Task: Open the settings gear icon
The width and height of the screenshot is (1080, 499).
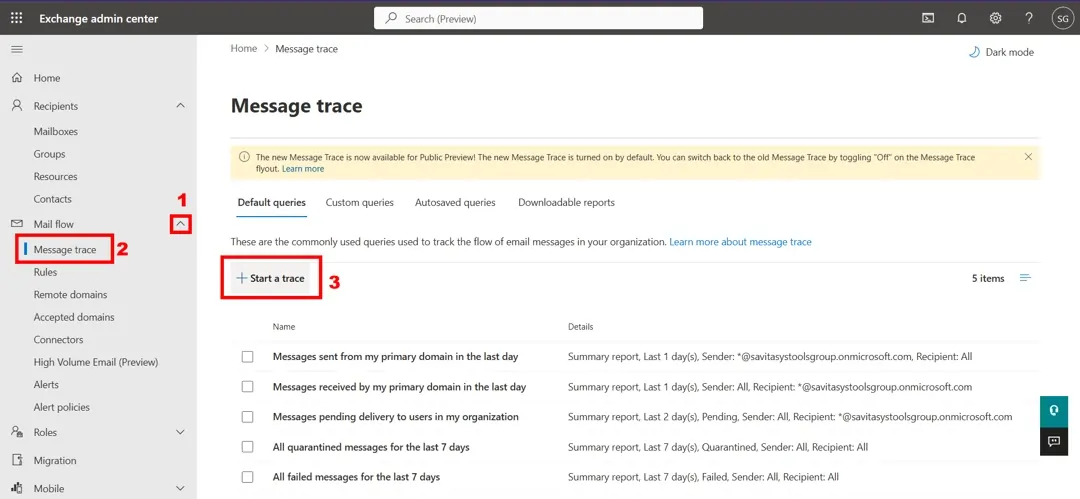Action: (995, 19)
